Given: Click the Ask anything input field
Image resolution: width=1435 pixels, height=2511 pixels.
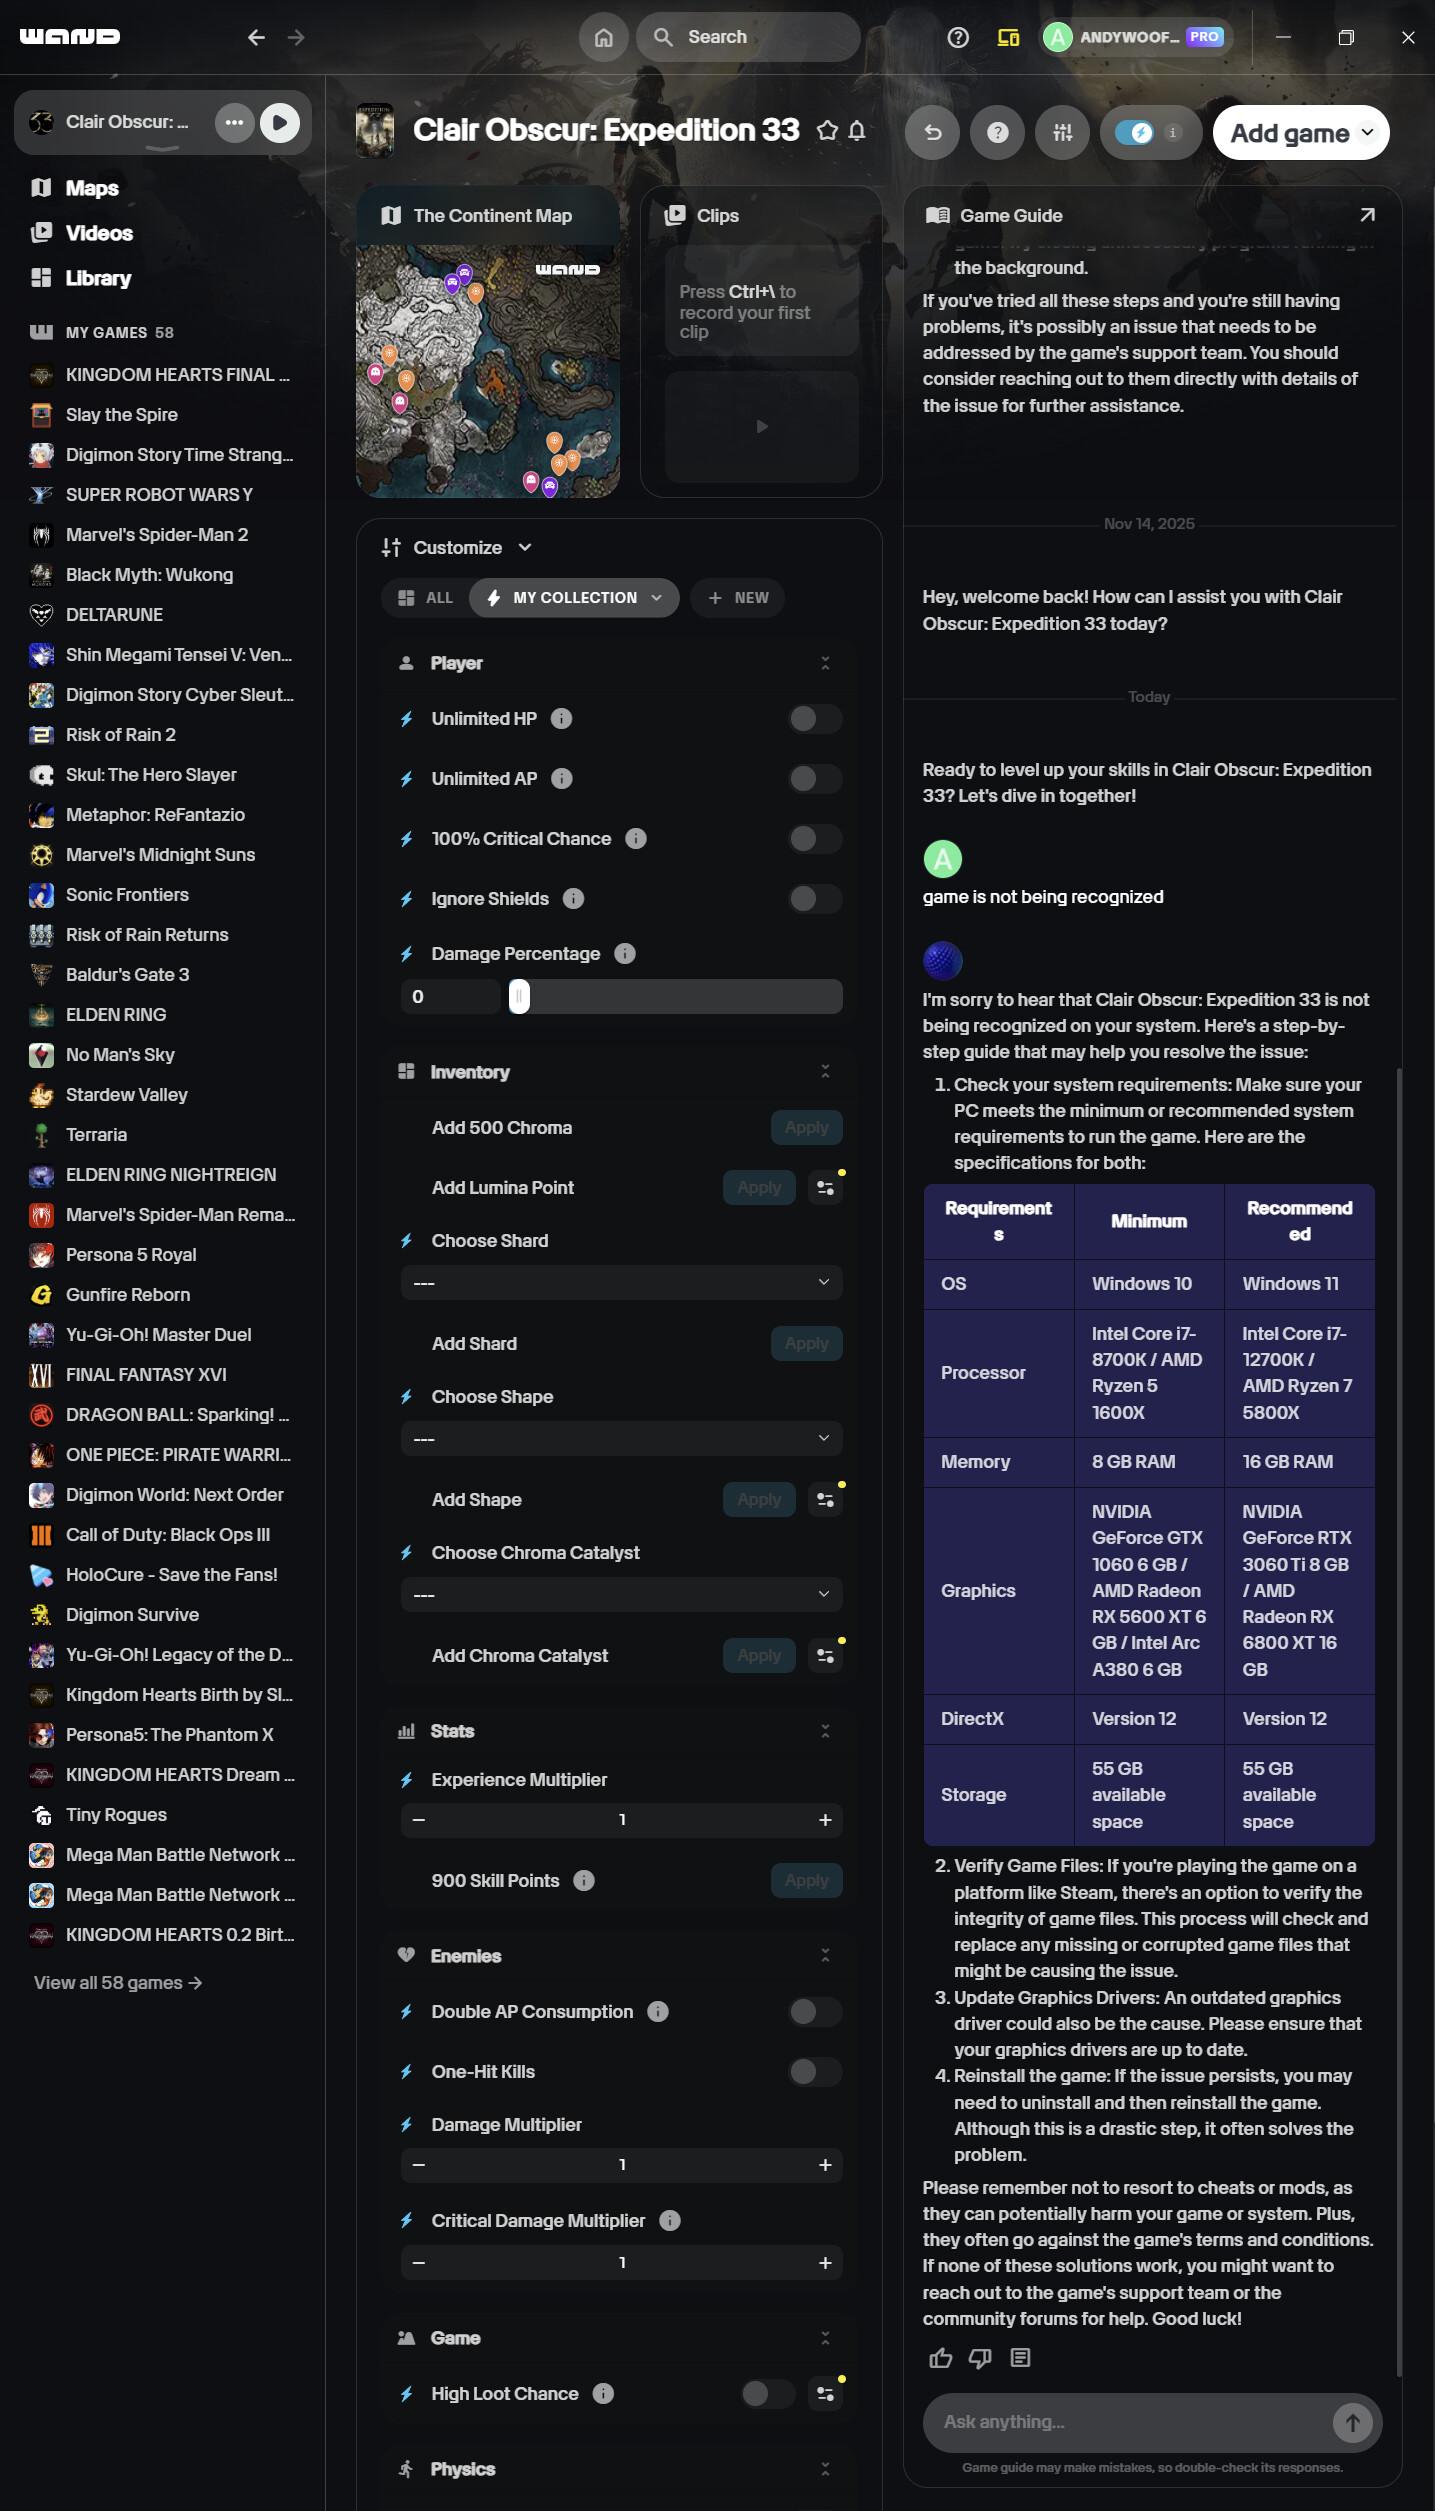Looking at the screenshot, I should pyautogui.click(x=1125, y=2422).
